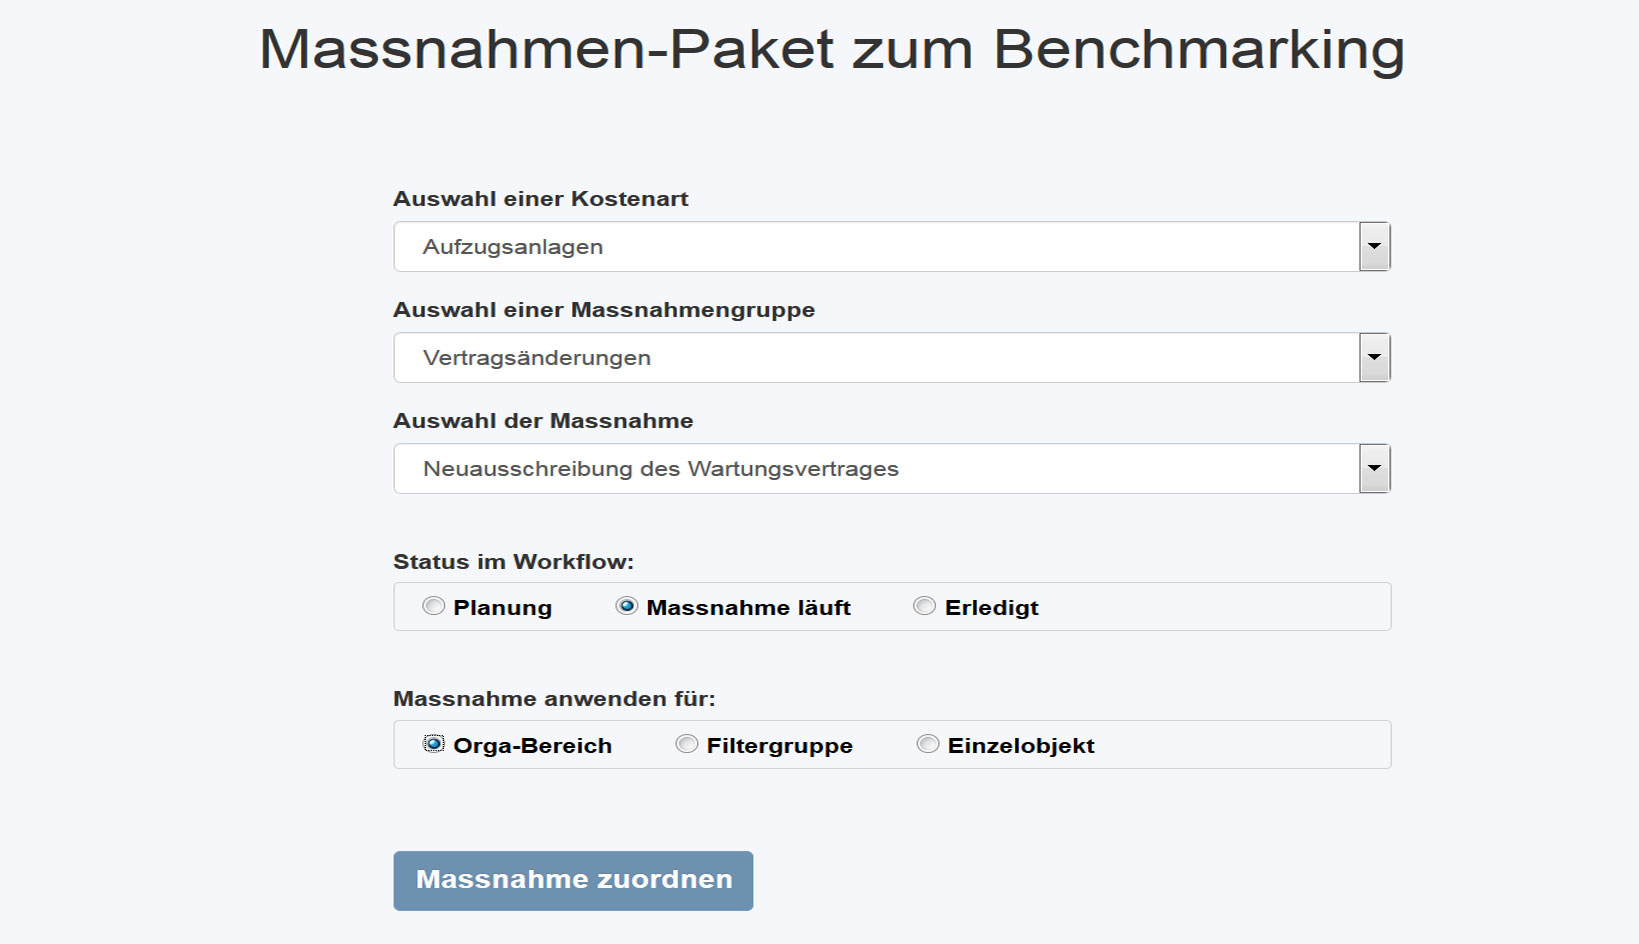Choose the Filtergruppe radio option
Screen dimensions: 1639x944
click(687, 744)
